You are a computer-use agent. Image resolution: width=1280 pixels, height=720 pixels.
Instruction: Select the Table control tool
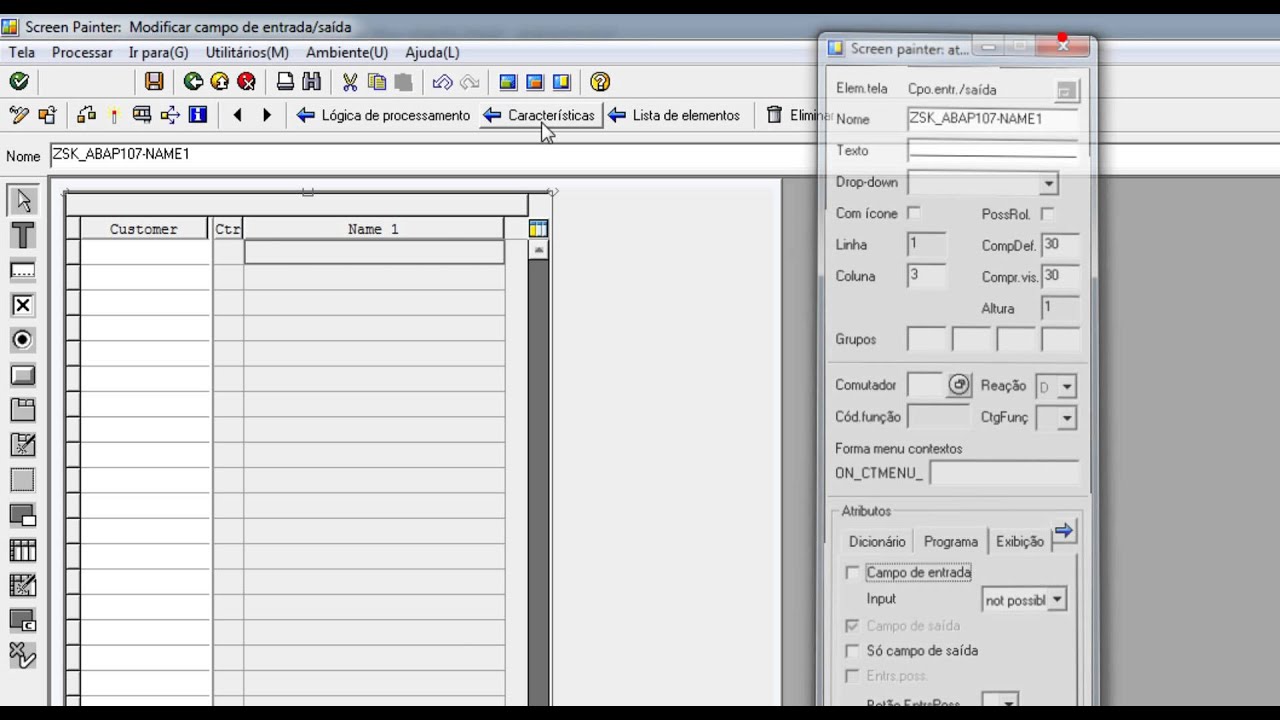[23, 550]
